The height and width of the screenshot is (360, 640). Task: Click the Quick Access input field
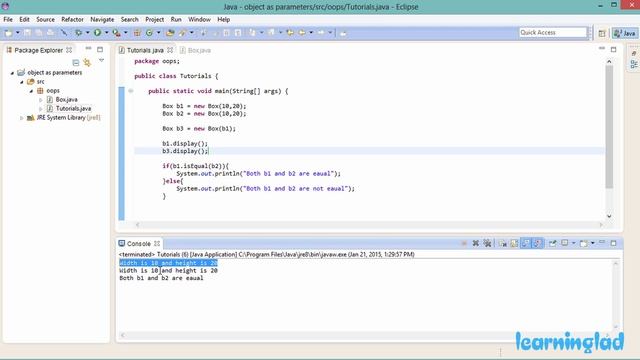(x=553, y=33)
